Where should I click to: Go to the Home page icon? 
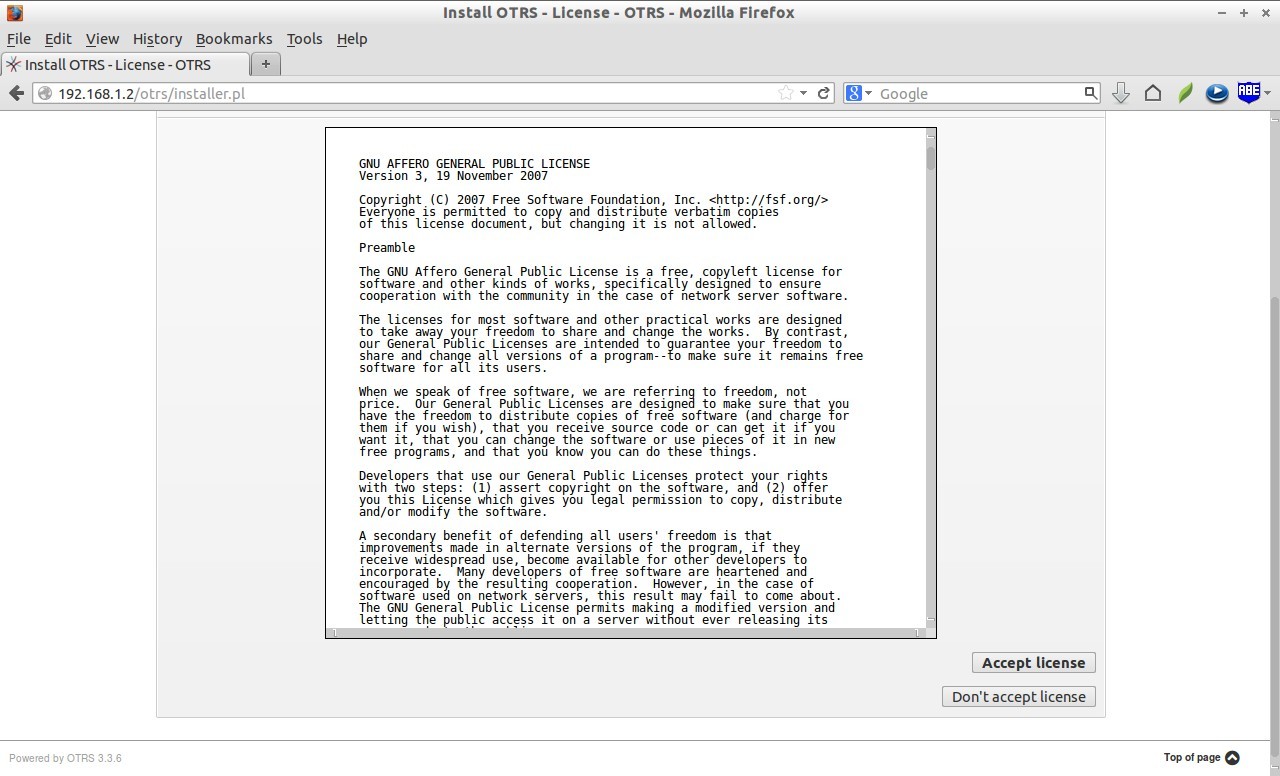(1153, 93)
